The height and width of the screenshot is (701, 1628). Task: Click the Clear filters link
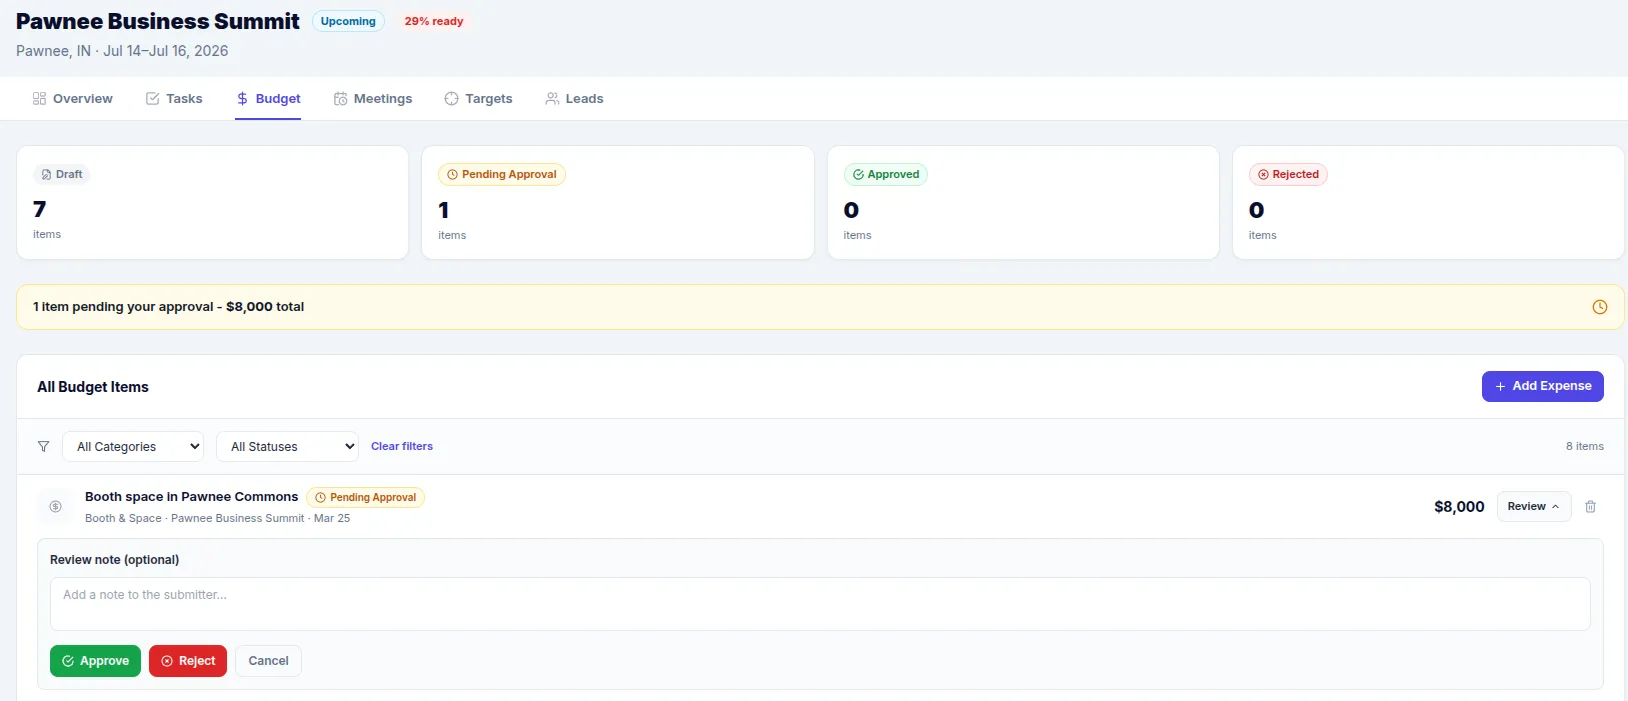402,447
